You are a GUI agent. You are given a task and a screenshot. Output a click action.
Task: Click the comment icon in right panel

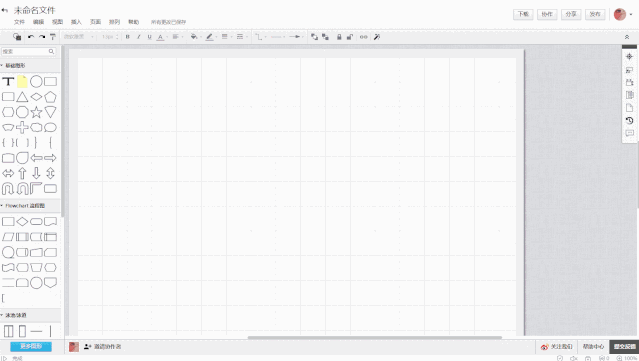pos(629,133)
